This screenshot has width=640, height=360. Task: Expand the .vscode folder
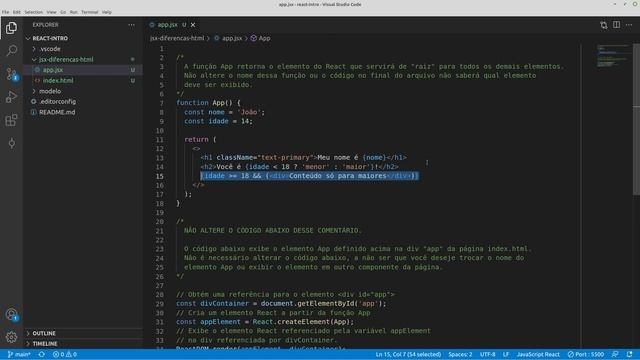pos(34,49)
